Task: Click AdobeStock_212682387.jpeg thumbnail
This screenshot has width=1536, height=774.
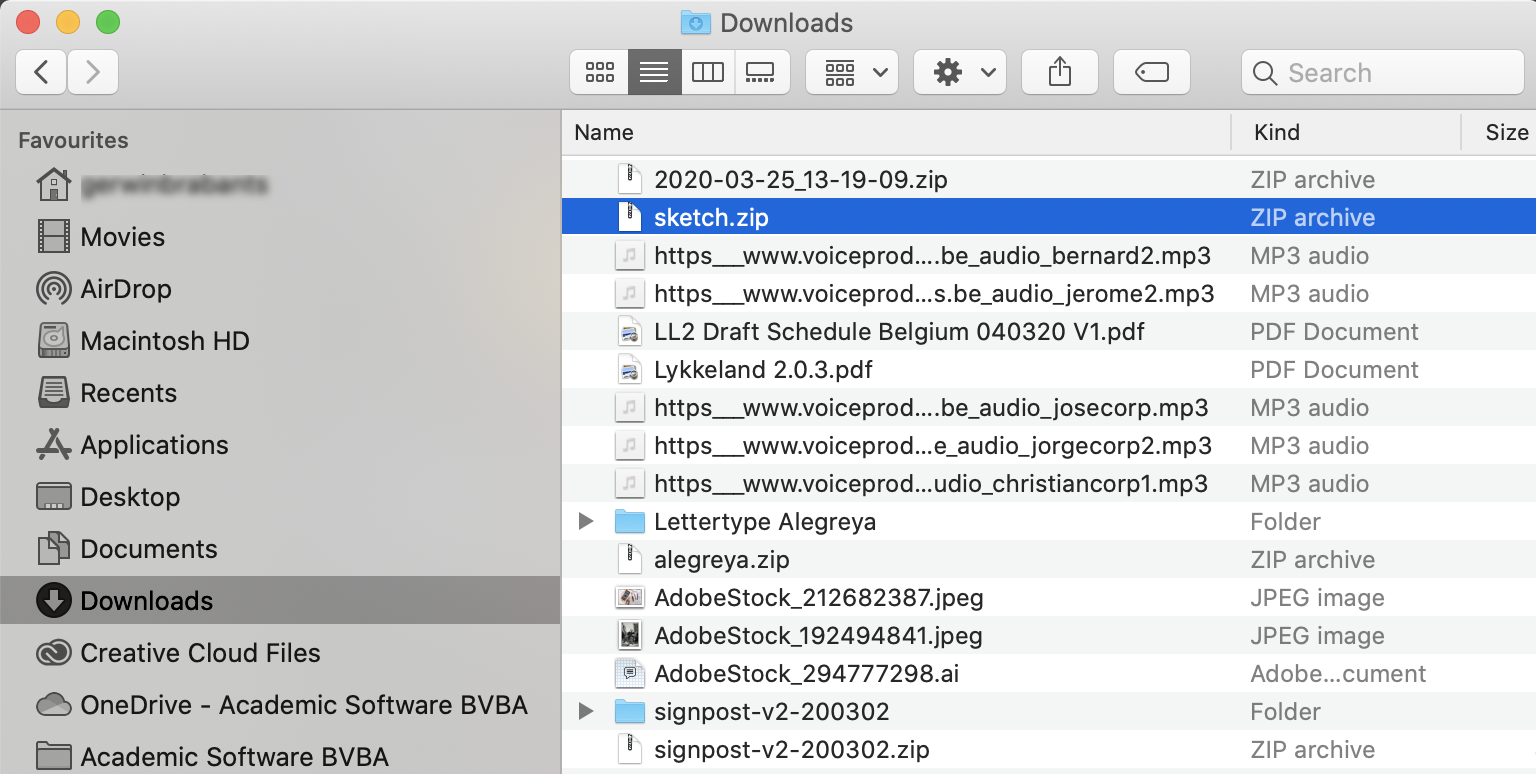Action: (x=629, y=598)
